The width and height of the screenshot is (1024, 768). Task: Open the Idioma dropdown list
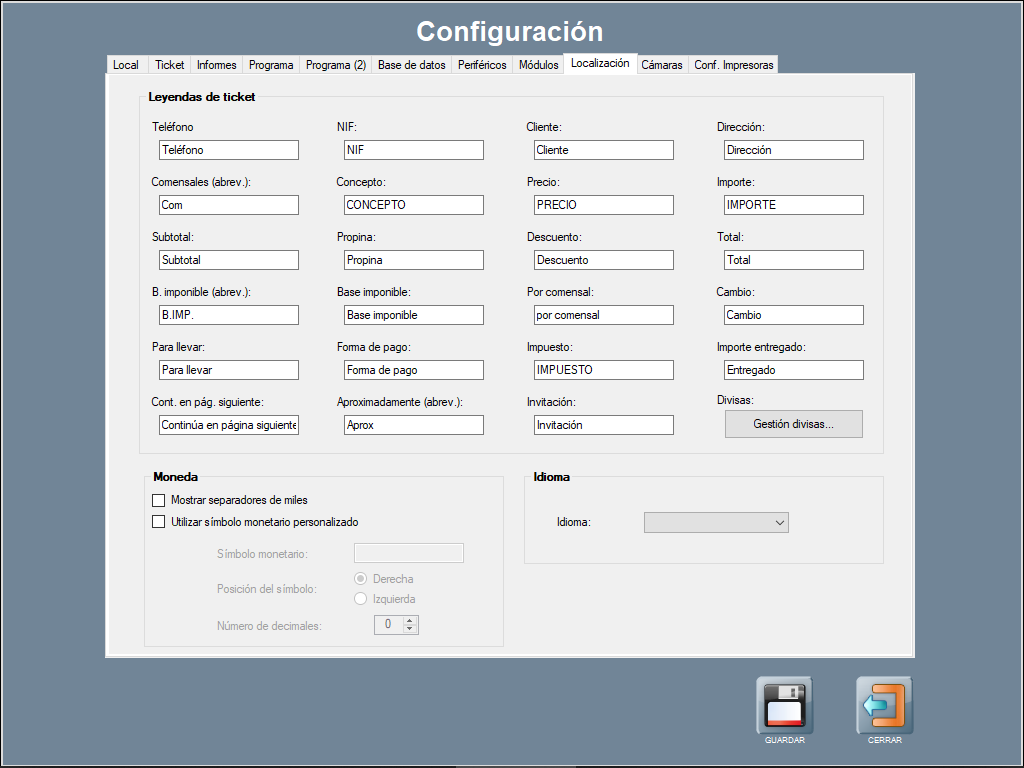pyautogui.click(x=716, y=522)
